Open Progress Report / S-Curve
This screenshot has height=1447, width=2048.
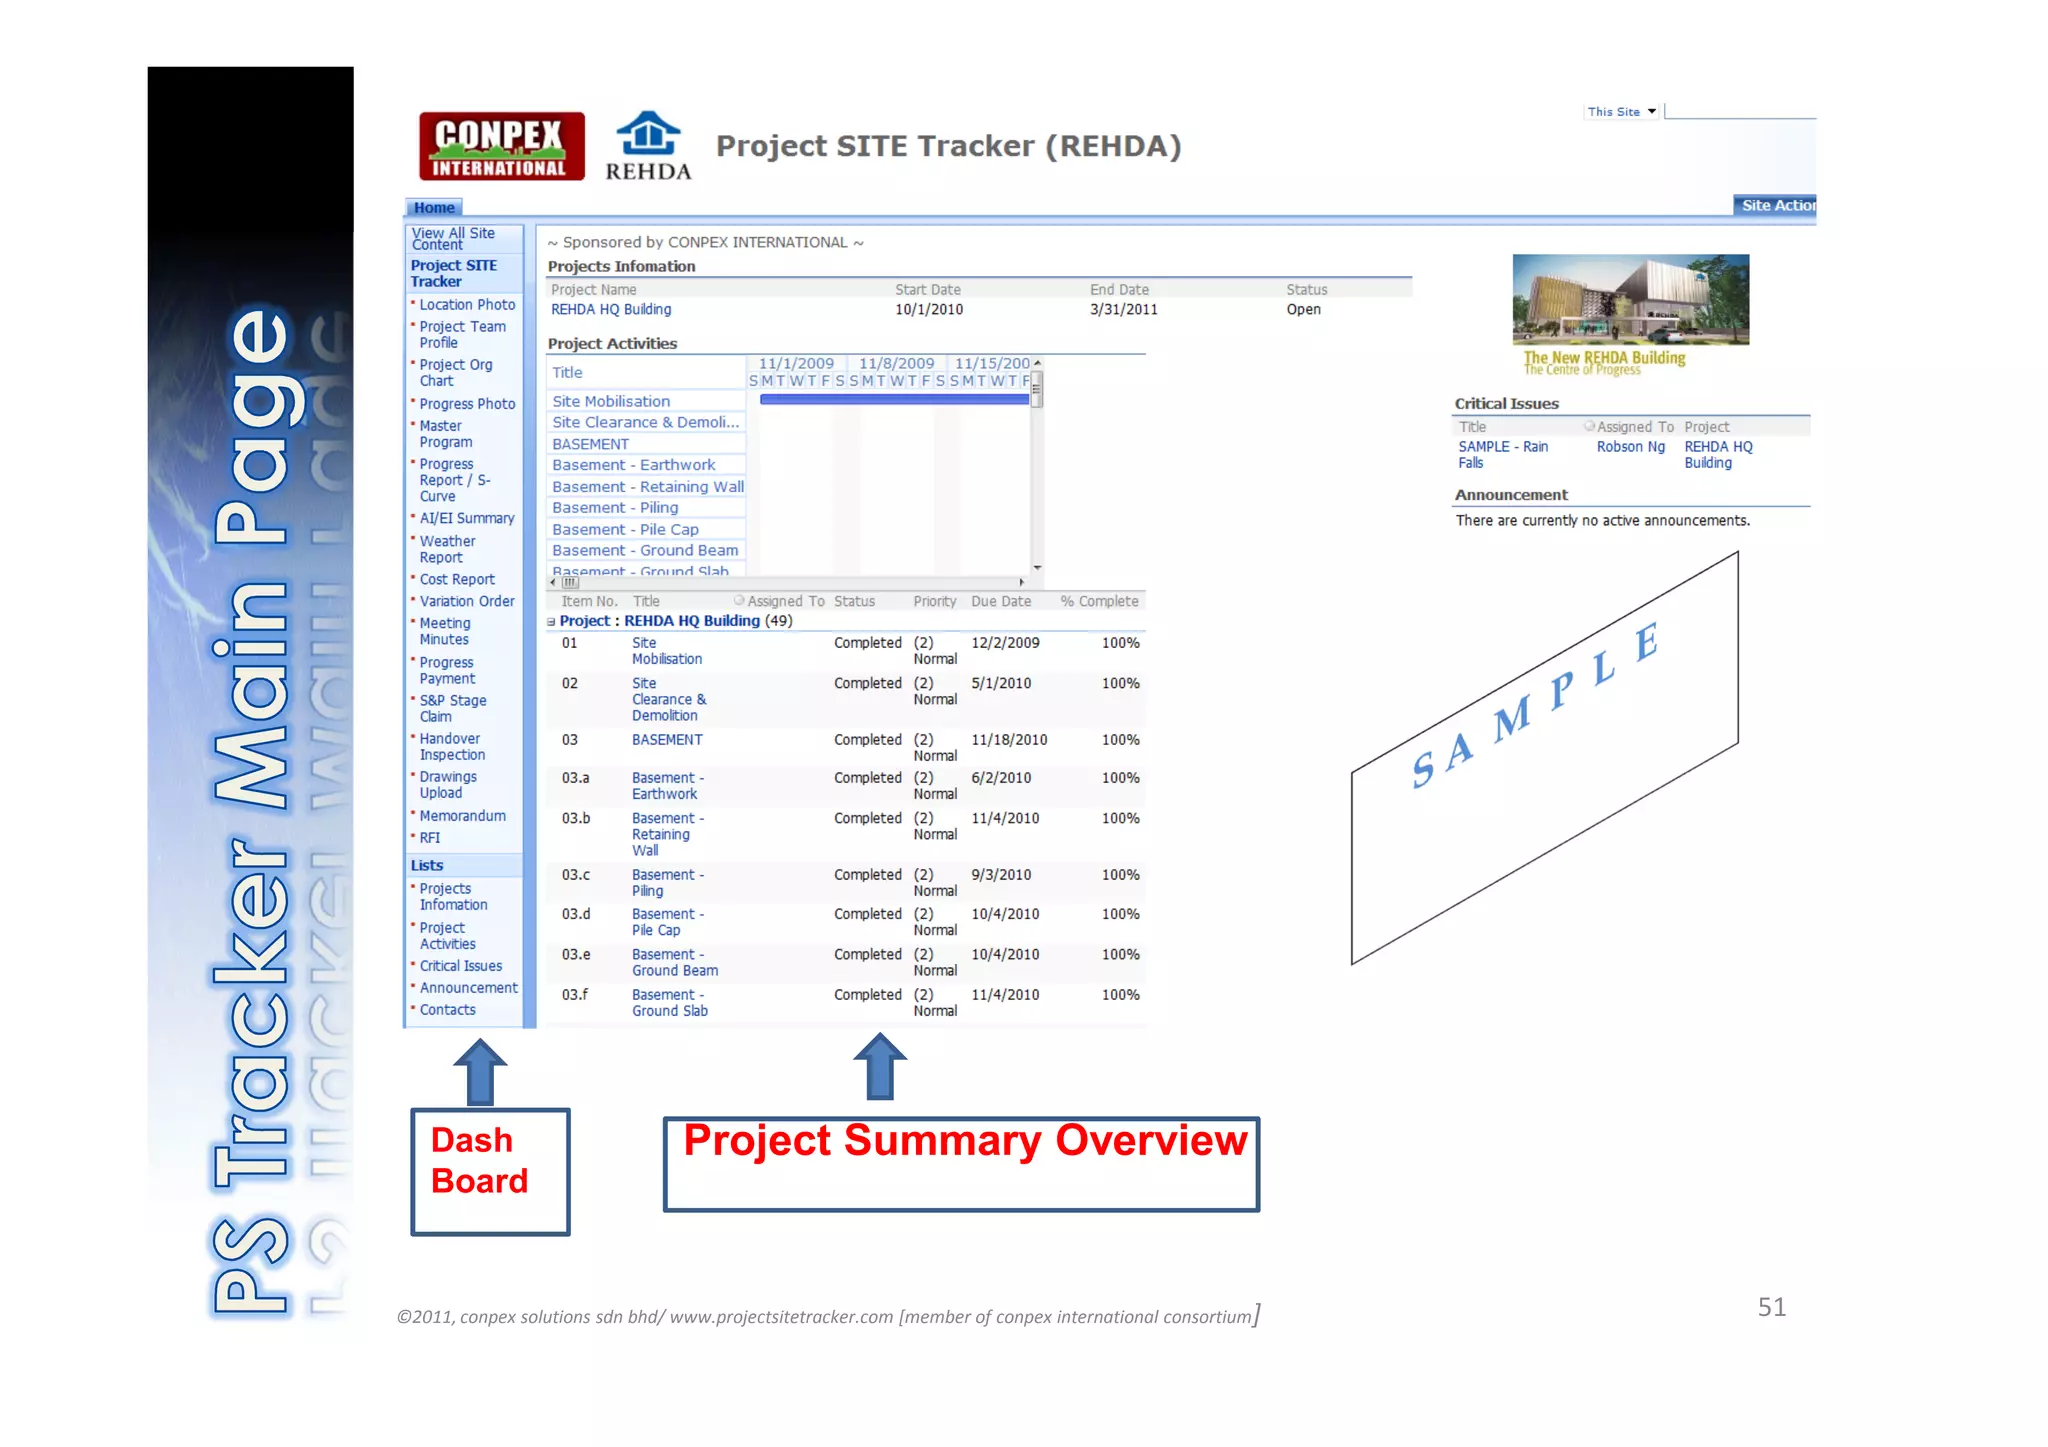[455, 480]
